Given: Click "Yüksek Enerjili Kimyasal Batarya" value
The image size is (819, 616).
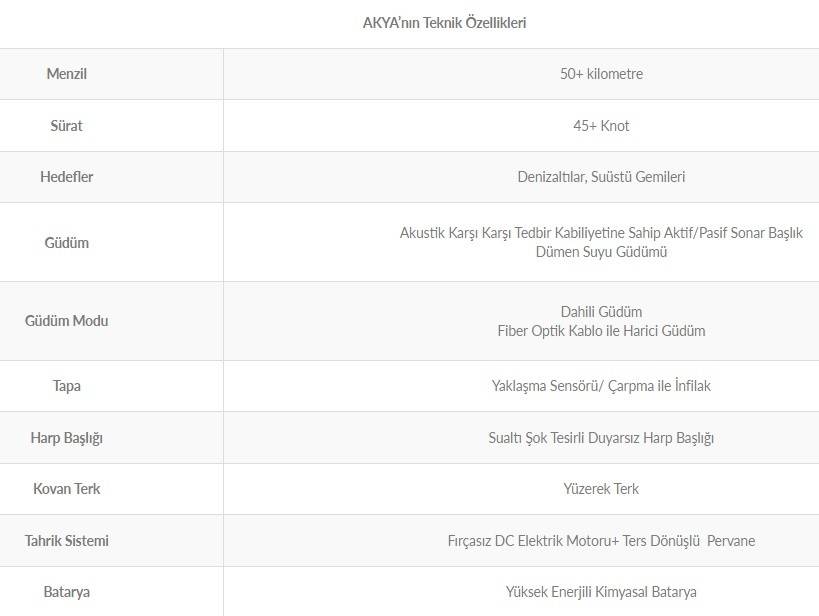Looking at the screenshot, I should click(601, 592).
